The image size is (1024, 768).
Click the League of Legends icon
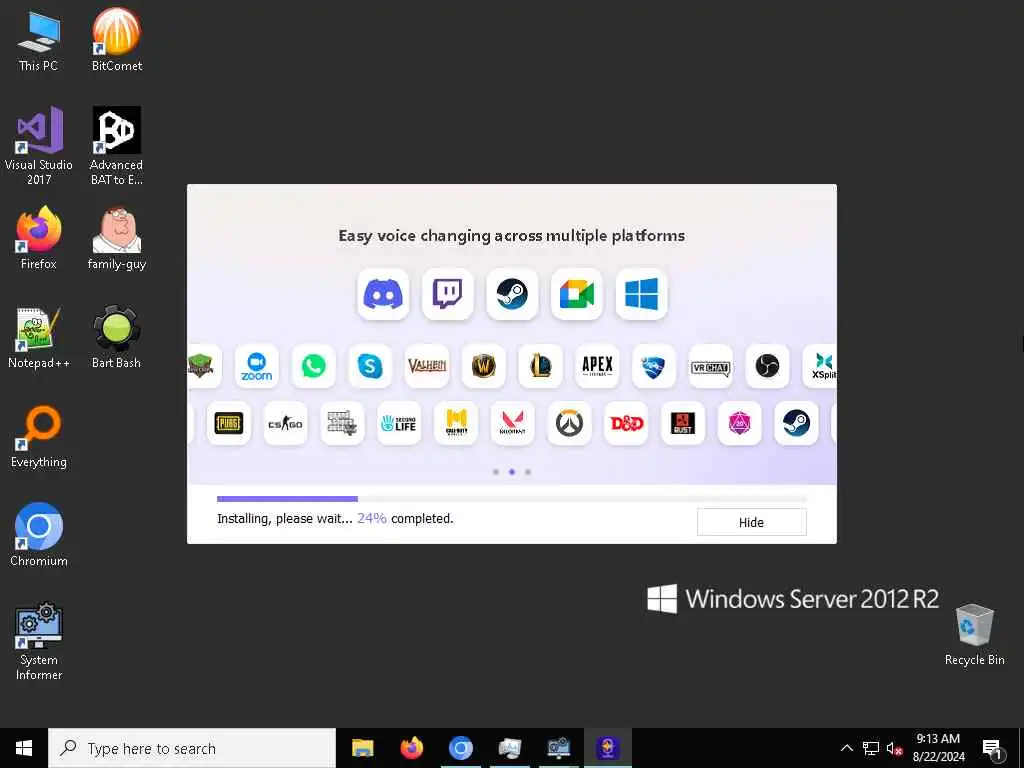541,366
